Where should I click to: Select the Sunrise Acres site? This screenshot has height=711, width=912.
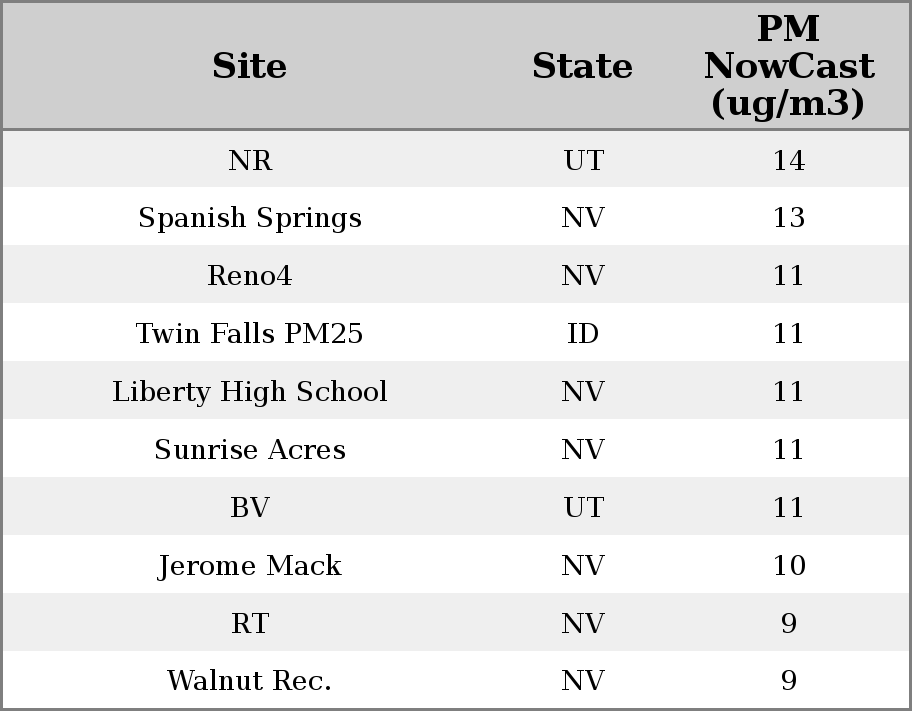[250, 450]
